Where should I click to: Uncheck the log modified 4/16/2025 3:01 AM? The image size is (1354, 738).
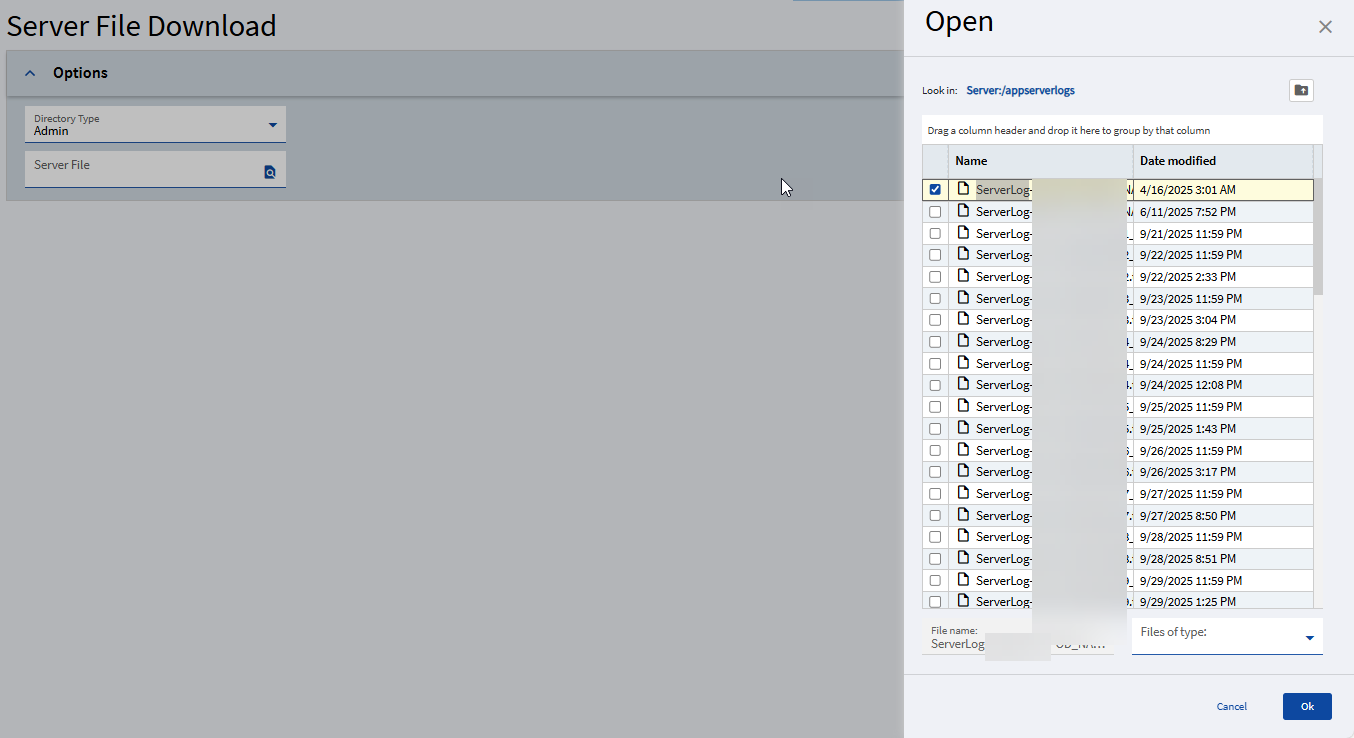(935, 189)
